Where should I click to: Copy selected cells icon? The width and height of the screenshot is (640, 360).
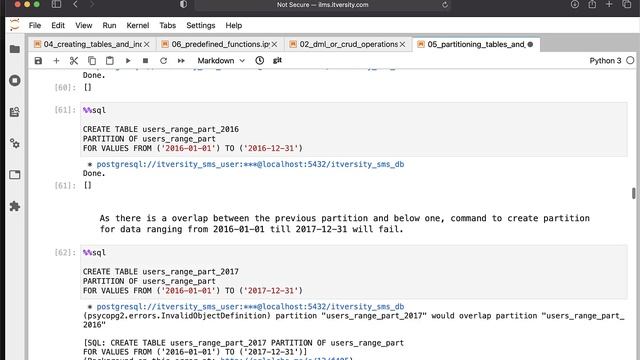tap(92, 60)
